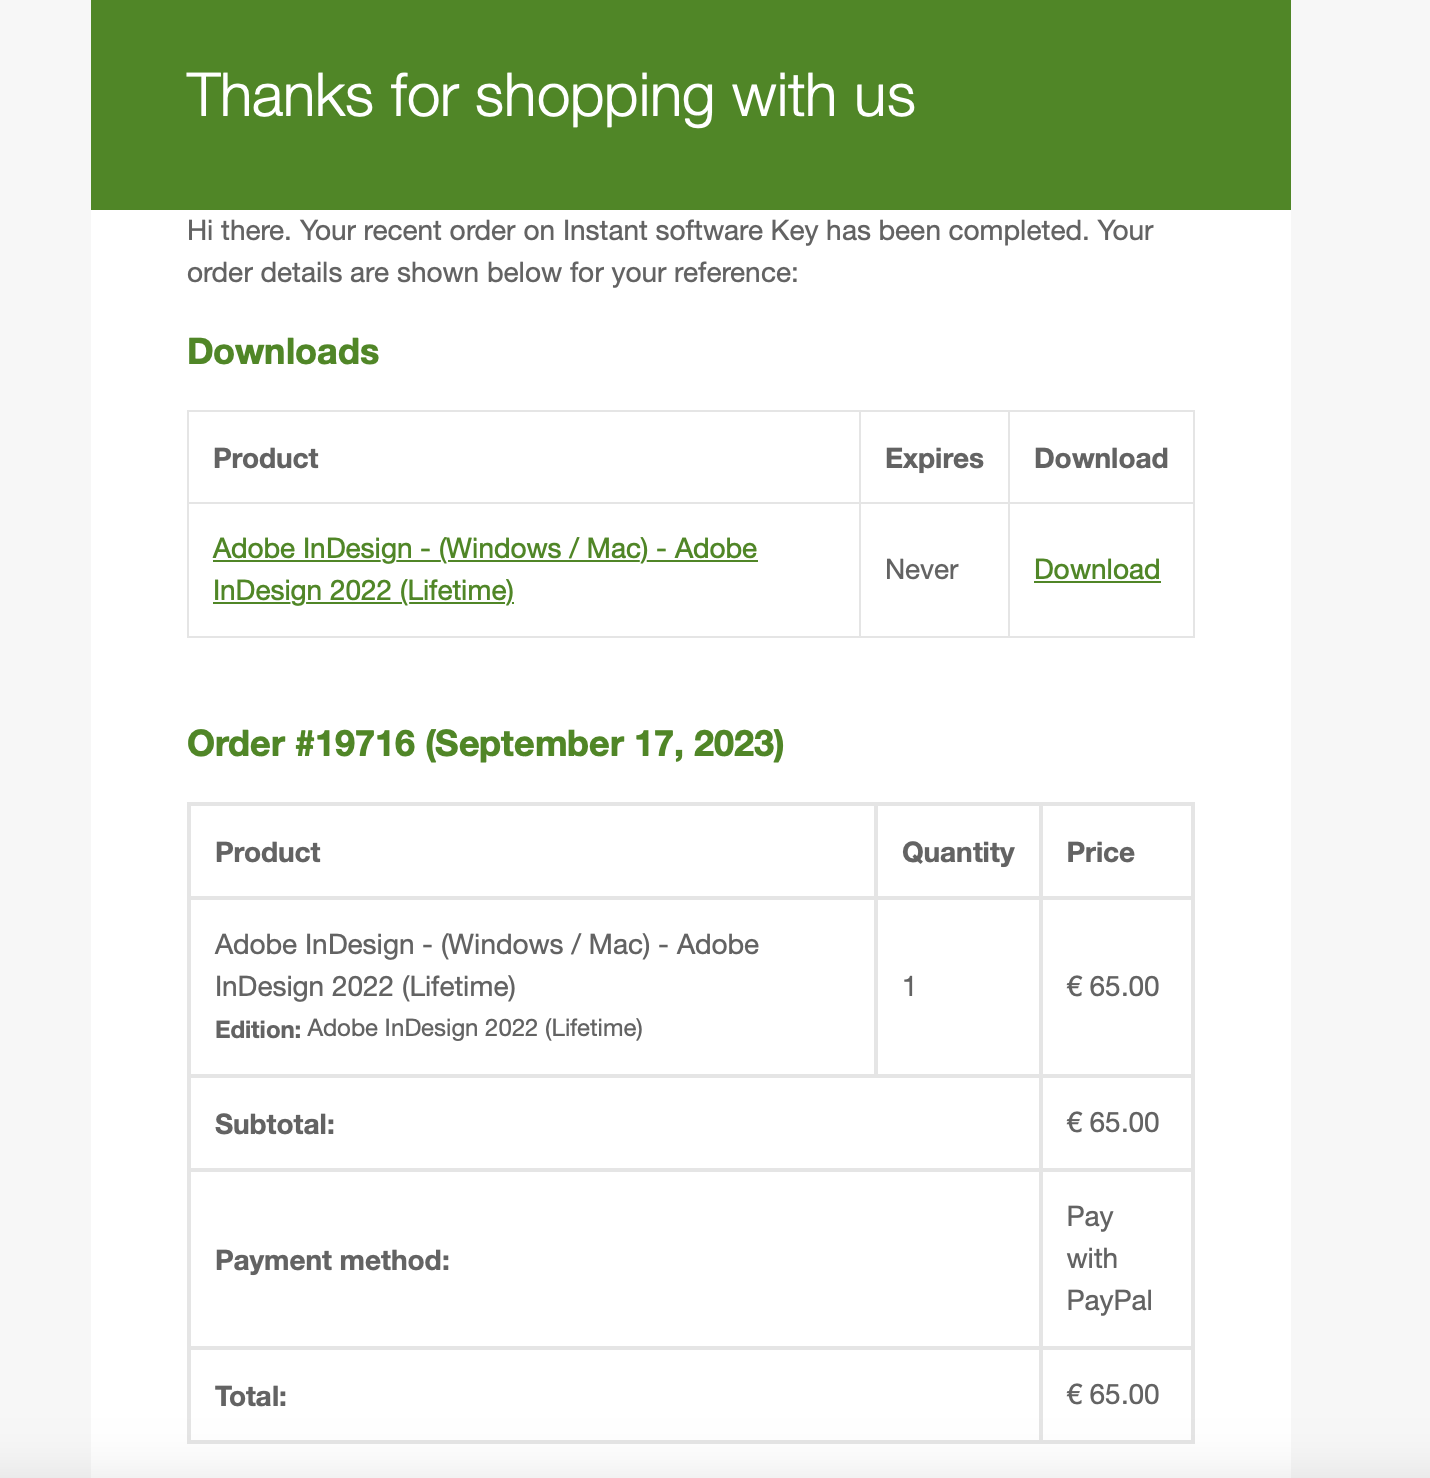Click the 'Subtotal:' row label

click(275, 1124)
